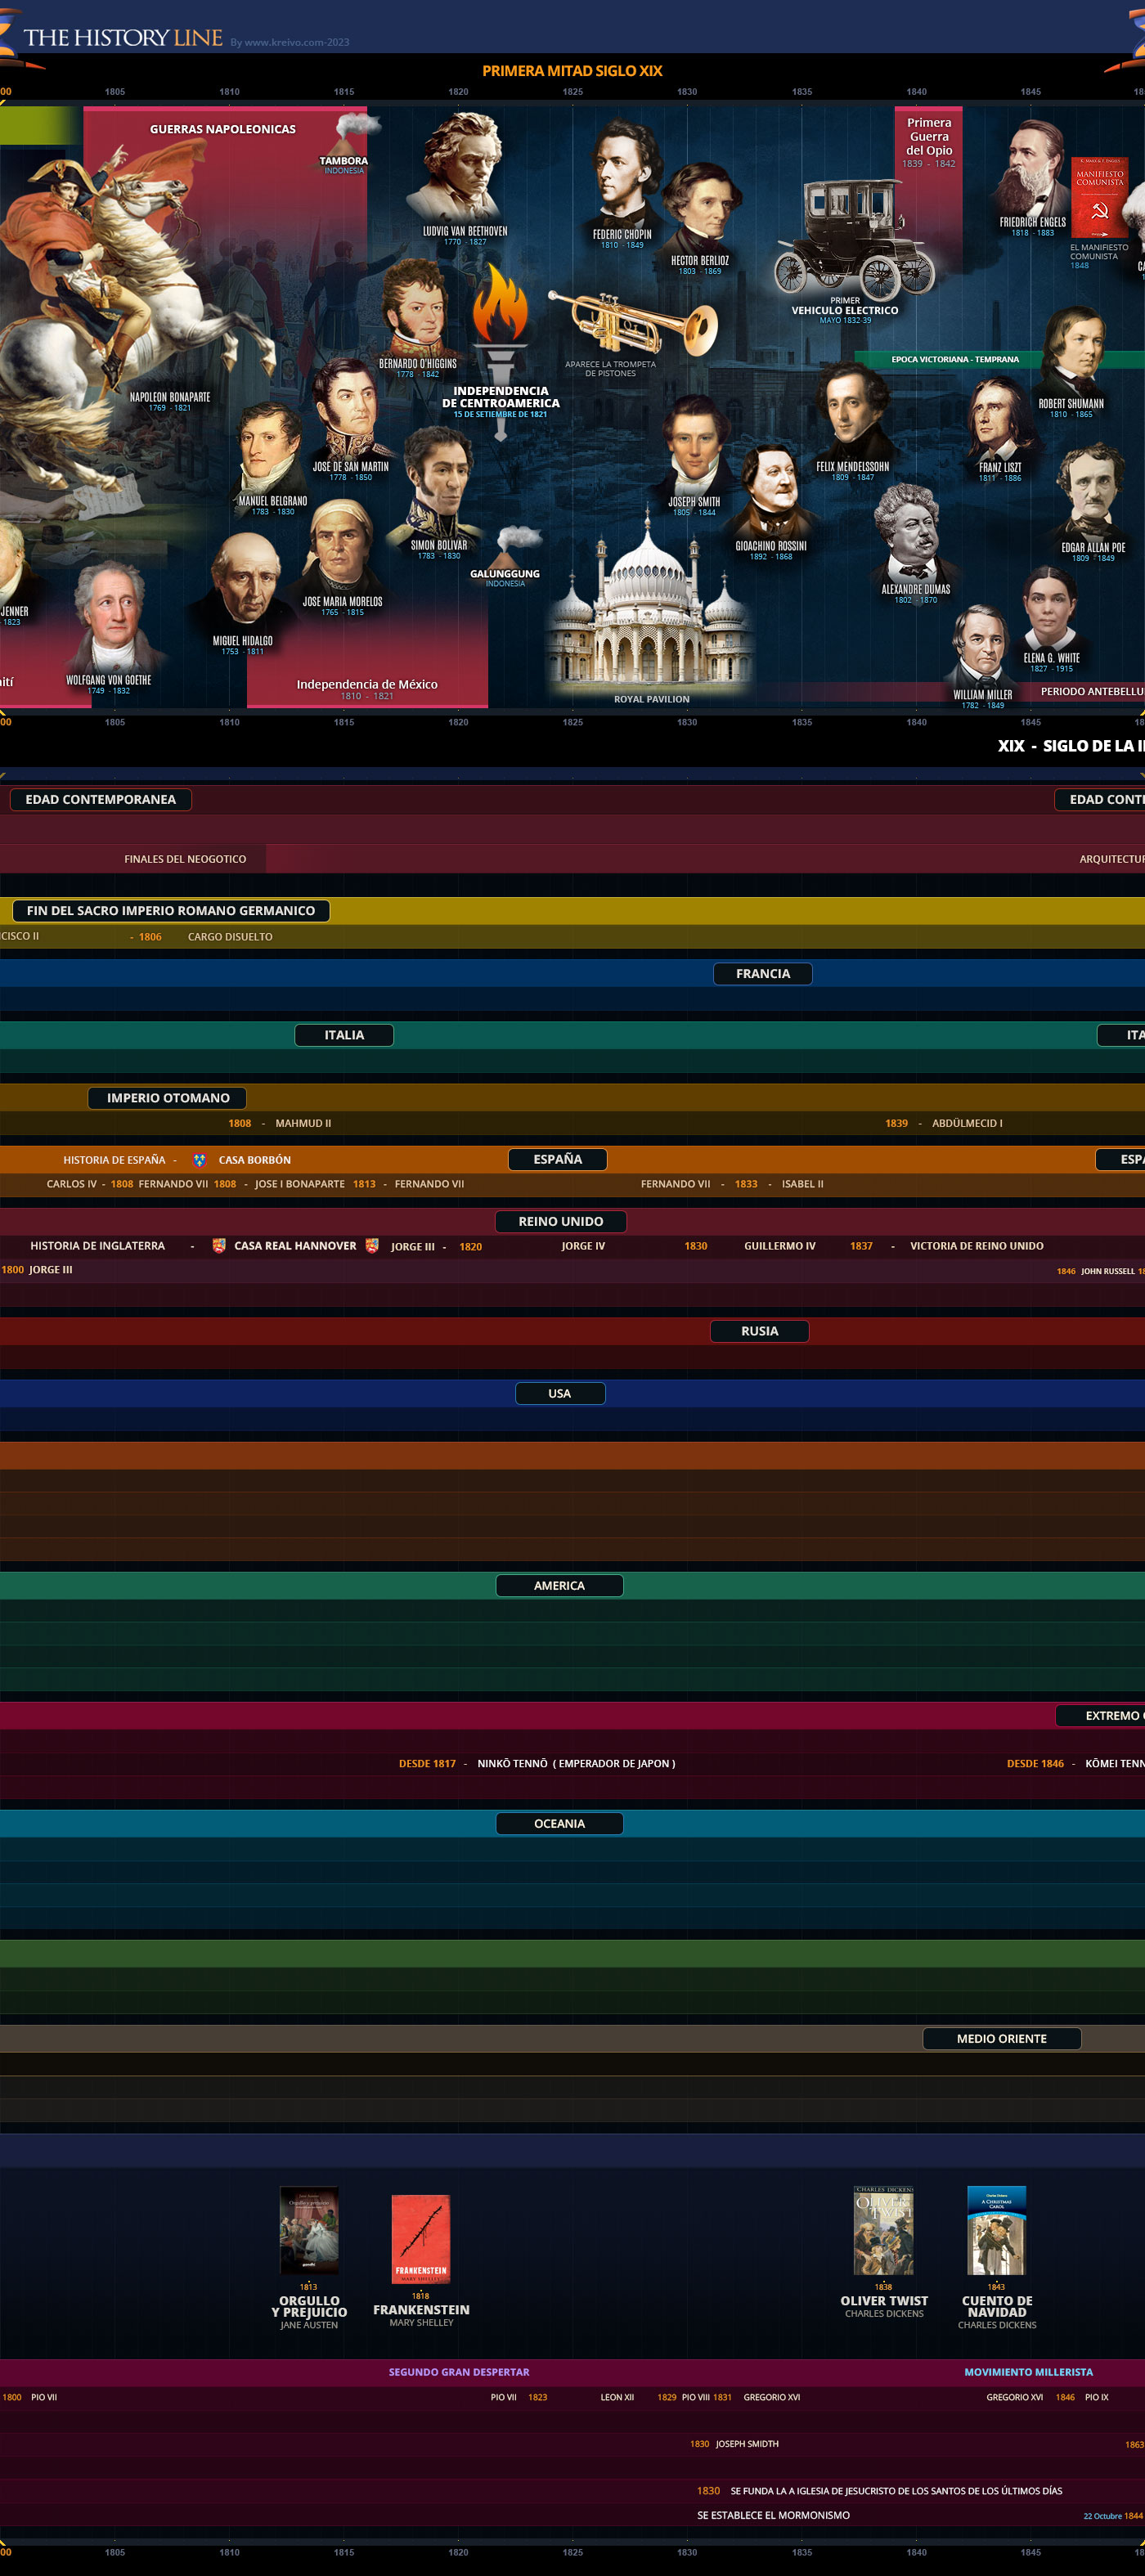Click the Finales del Neogotico label
The height and width of the screenshot is (2576, 1145).
(185, 859)
